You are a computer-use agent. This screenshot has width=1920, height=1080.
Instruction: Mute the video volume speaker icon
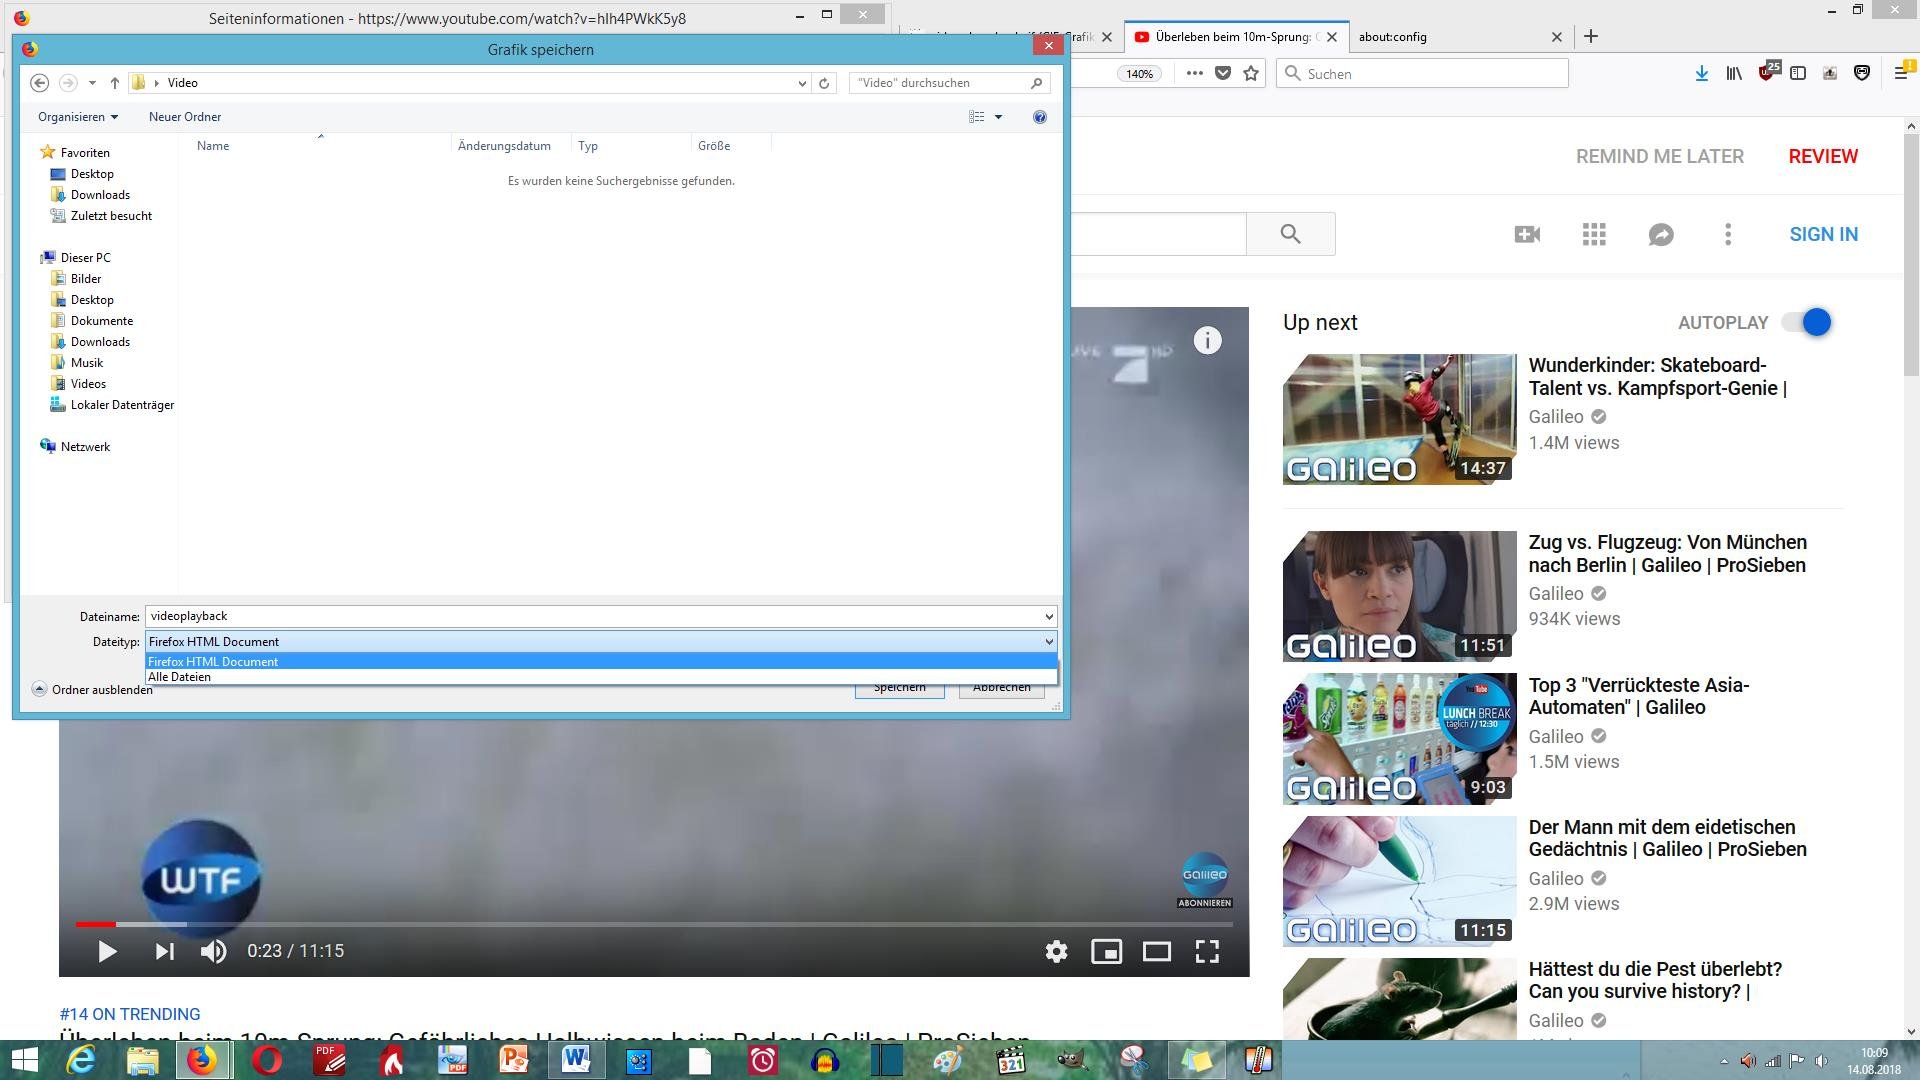pyautogui.click(x=213, y=951)
